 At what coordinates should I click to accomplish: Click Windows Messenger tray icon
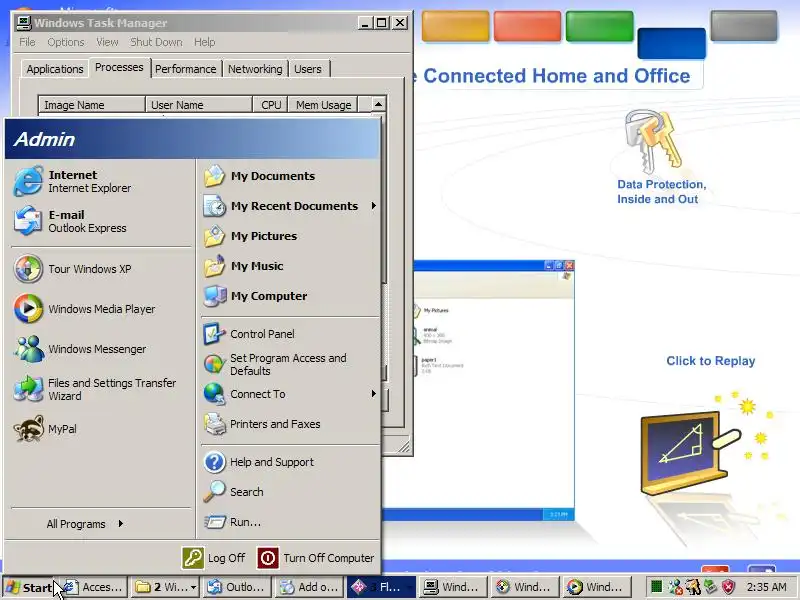click(x=676, y=587)
